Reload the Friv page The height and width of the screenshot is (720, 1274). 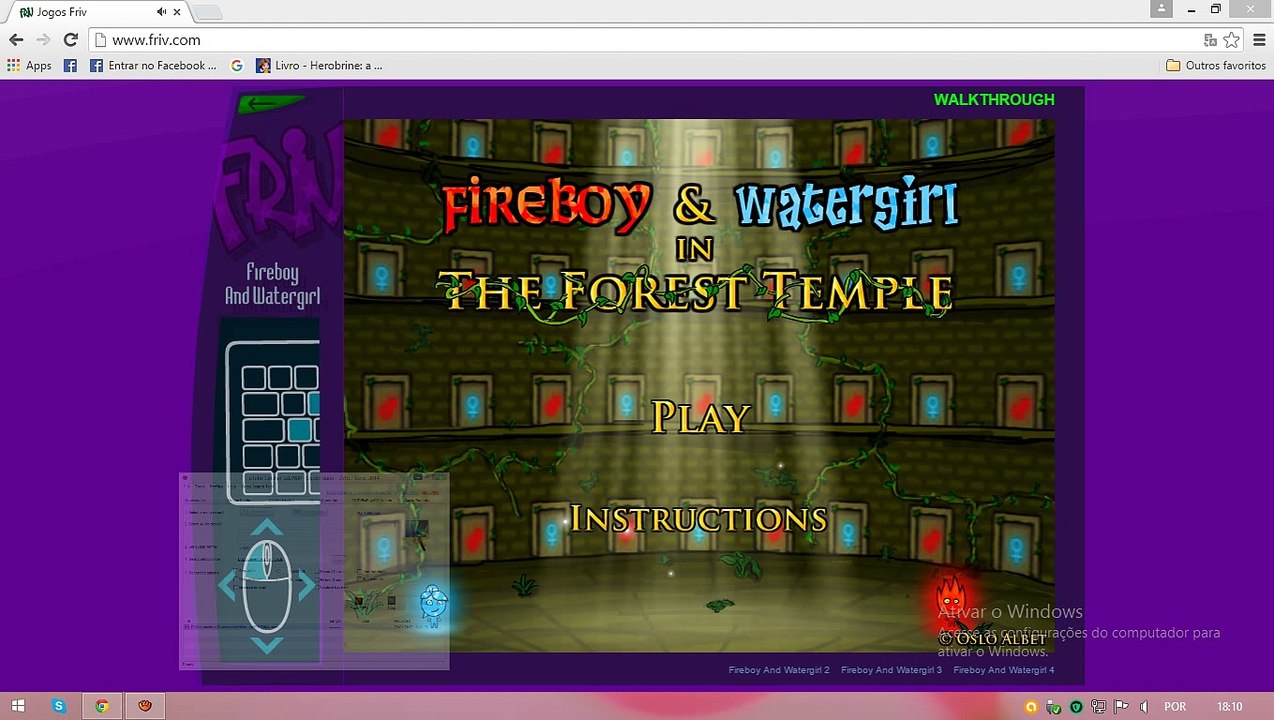pyautogui.click(x=70, y=40)
